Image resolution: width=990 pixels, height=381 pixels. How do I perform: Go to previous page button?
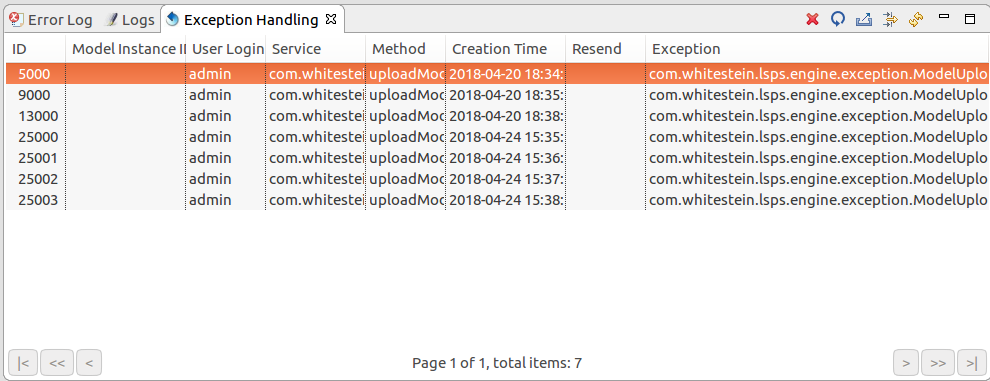click(x=89, y=363)
